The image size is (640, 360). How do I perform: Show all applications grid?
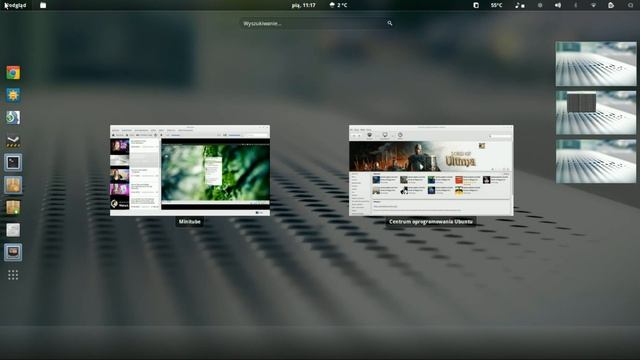coord(13,275)
